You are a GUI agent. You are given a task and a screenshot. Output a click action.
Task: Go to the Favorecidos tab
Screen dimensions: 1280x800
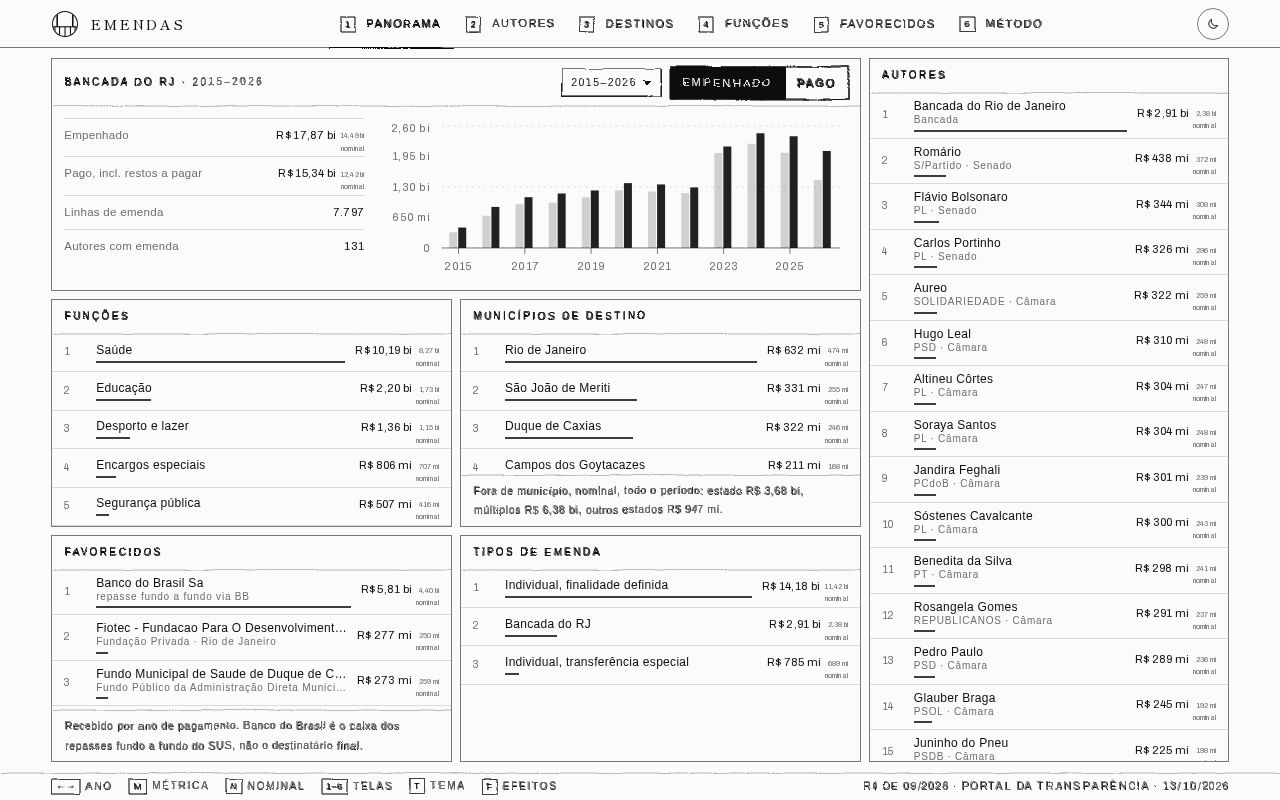tap(875, 24)
